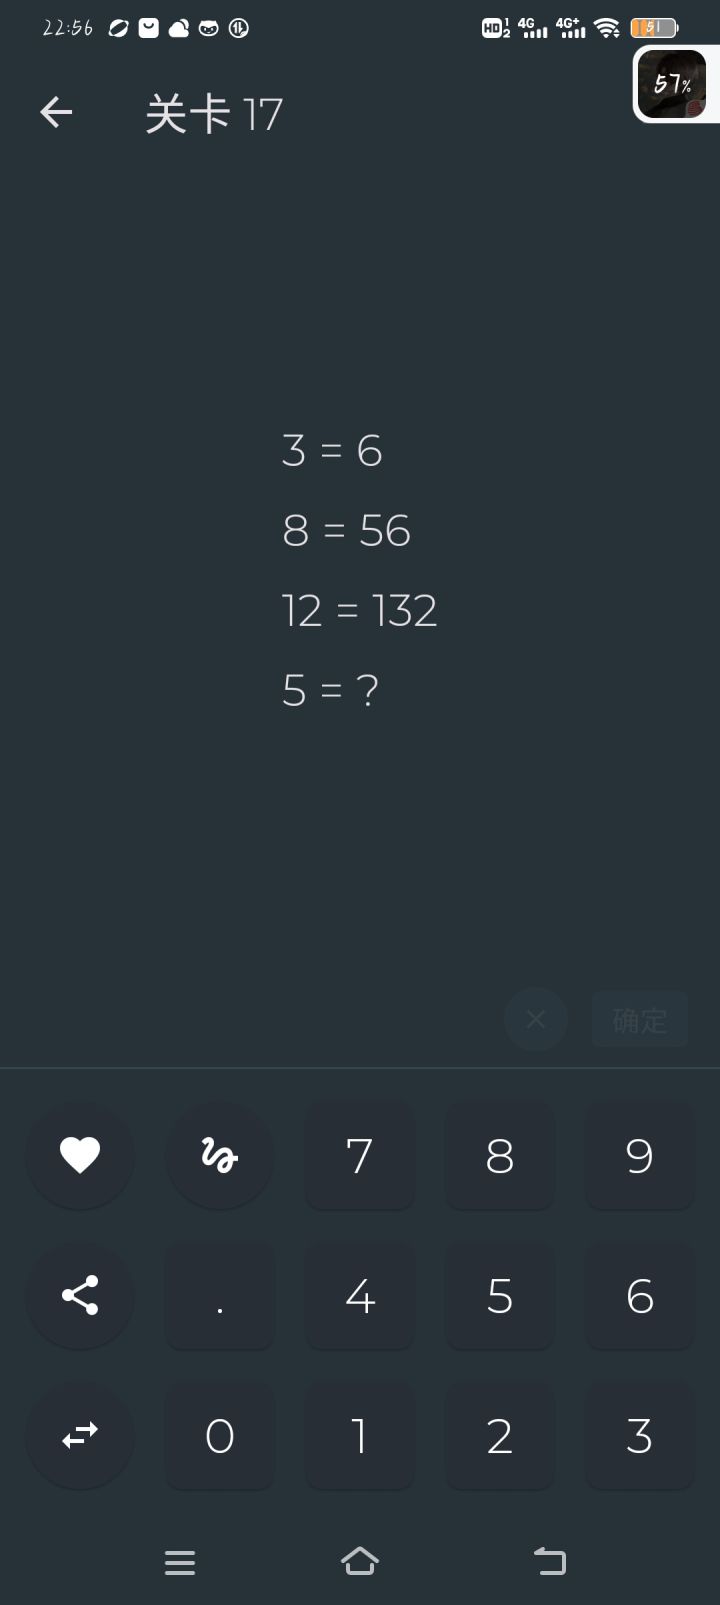Screen dimensions: 720x1605
Task: Go to Android home screen
Action: (x=360, y=1561)
